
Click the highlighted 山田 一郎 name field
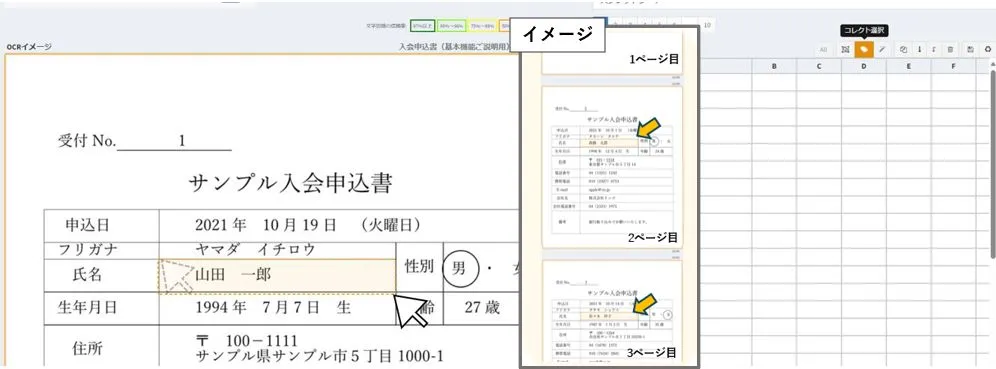coord(277,276)
